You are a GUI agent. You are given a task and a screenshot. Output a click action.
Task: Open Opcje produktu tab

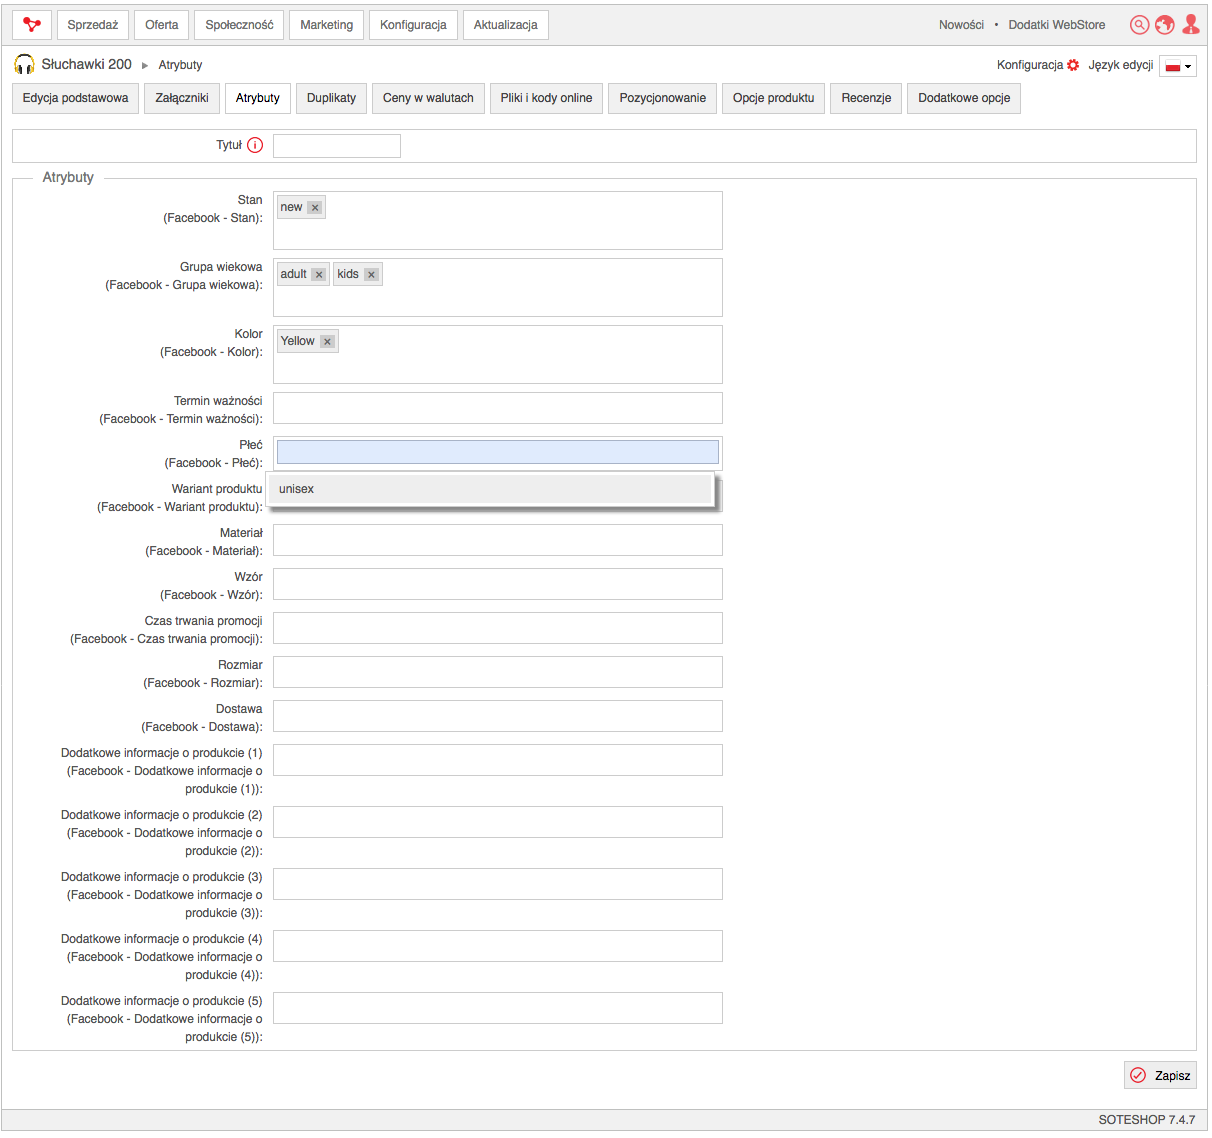tap(773, 98)
